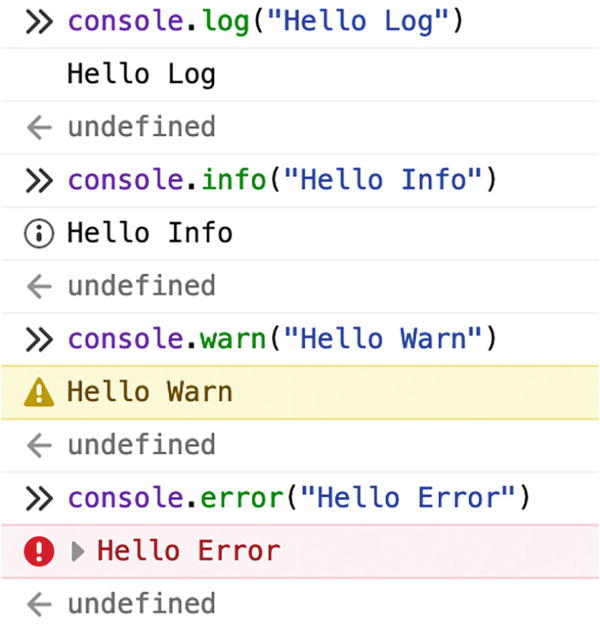
Task: Click the input chevrons before console.error
Action: (x=37, y=498)
